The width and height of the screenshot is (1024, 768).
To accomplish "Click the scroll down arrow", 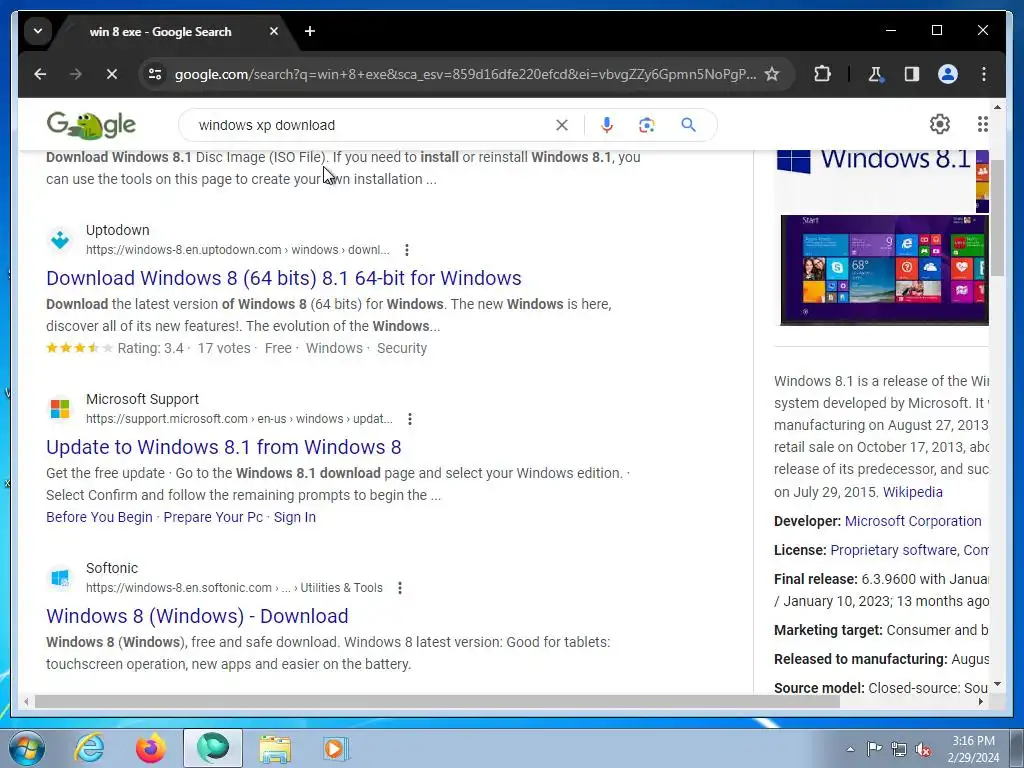I will tap(997, 684).
